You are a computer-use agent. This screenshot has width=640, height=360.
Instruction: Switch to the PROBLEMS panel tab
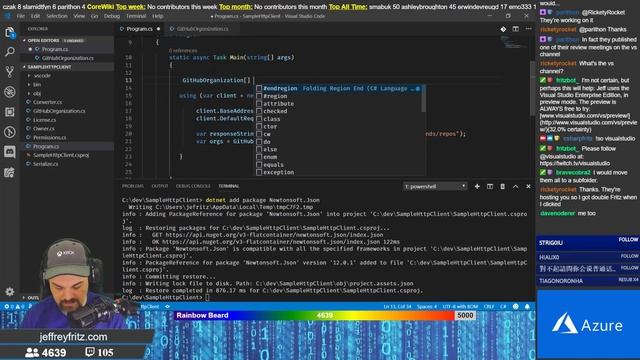(x=133, y=186)
